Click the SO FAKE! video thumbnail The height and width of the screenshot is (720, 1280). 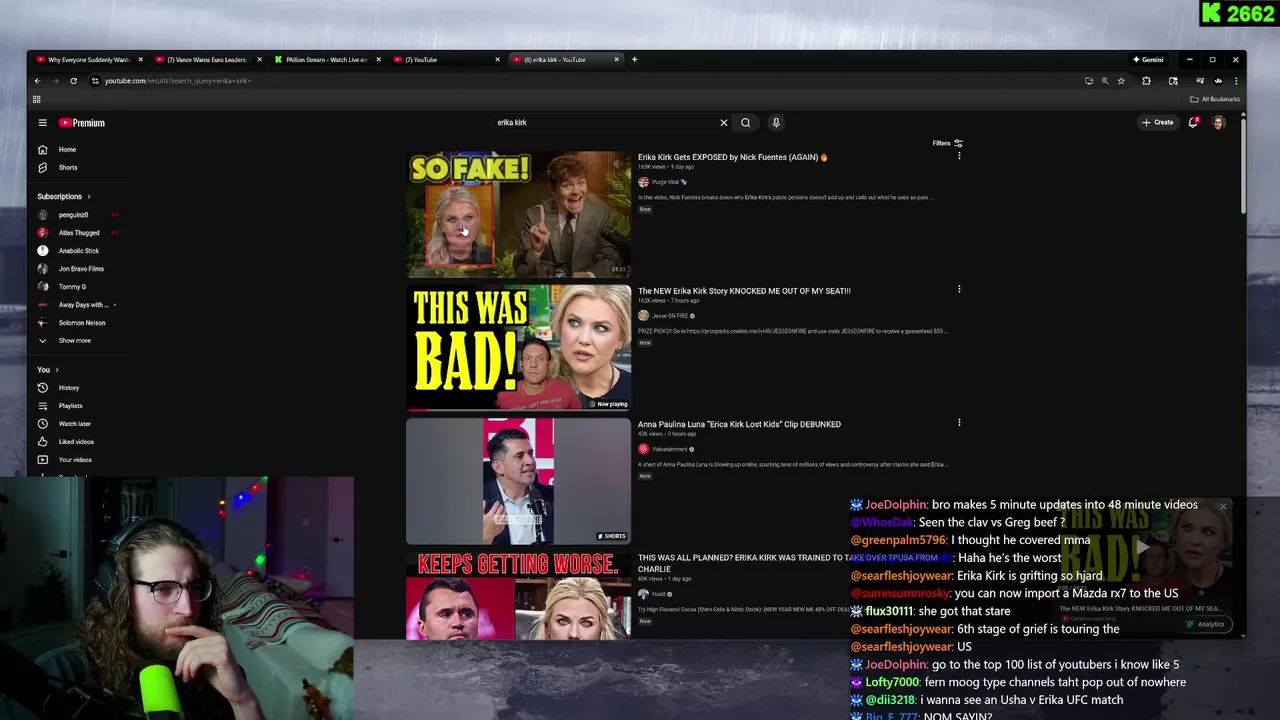(x=518, y=214)
